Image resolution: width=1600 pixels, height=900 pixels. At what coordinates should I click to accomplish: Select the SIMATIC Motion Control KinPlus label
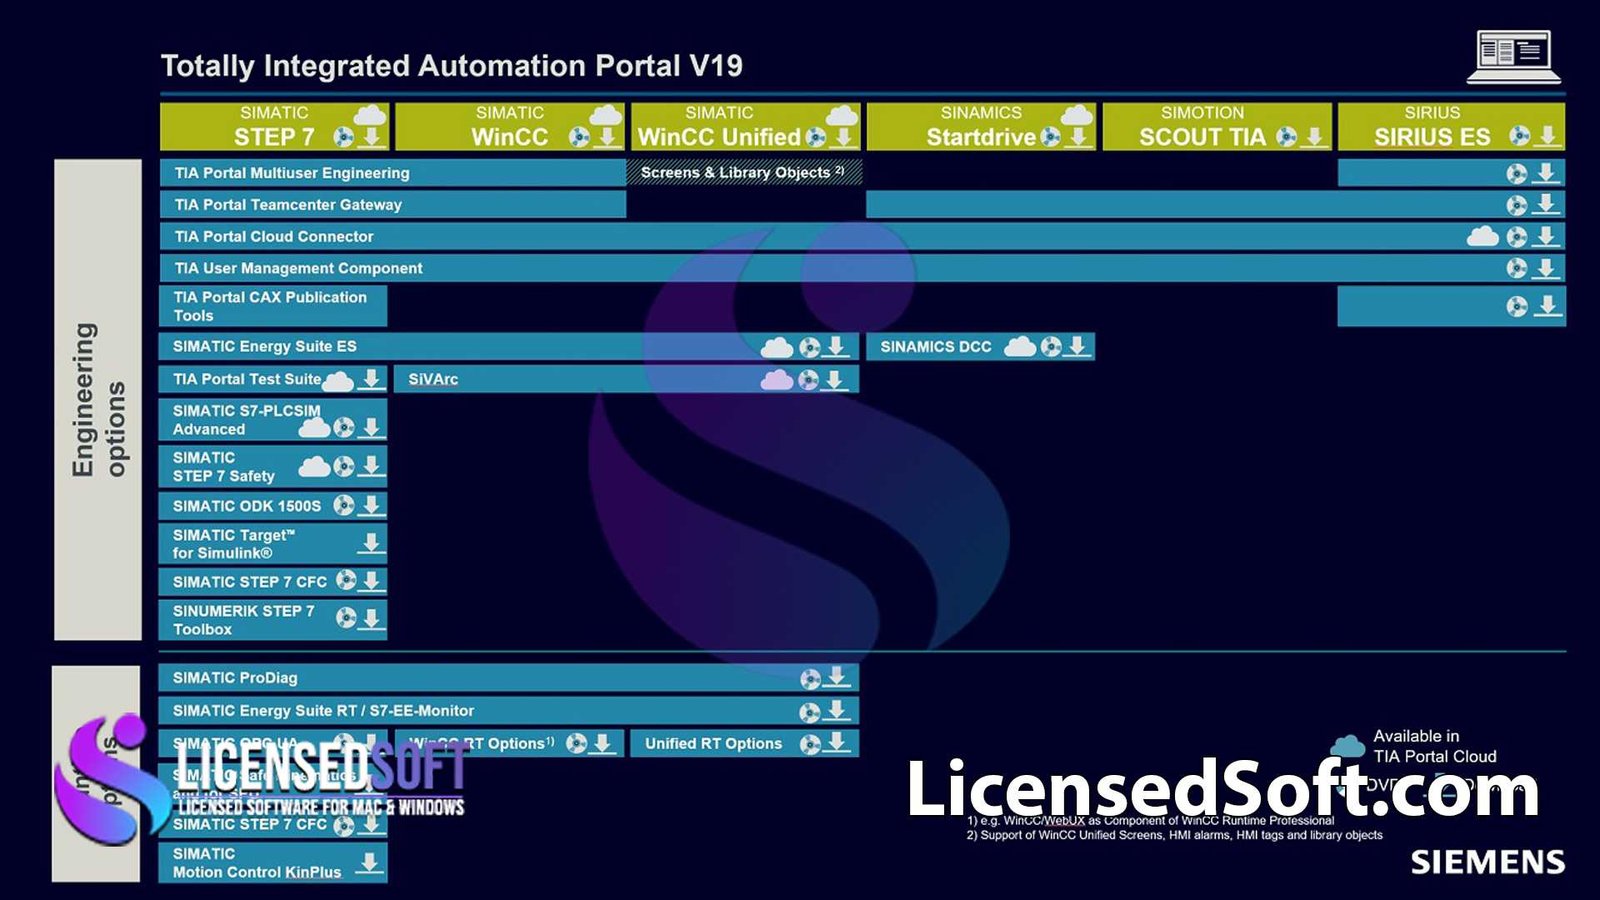(257, 863)
